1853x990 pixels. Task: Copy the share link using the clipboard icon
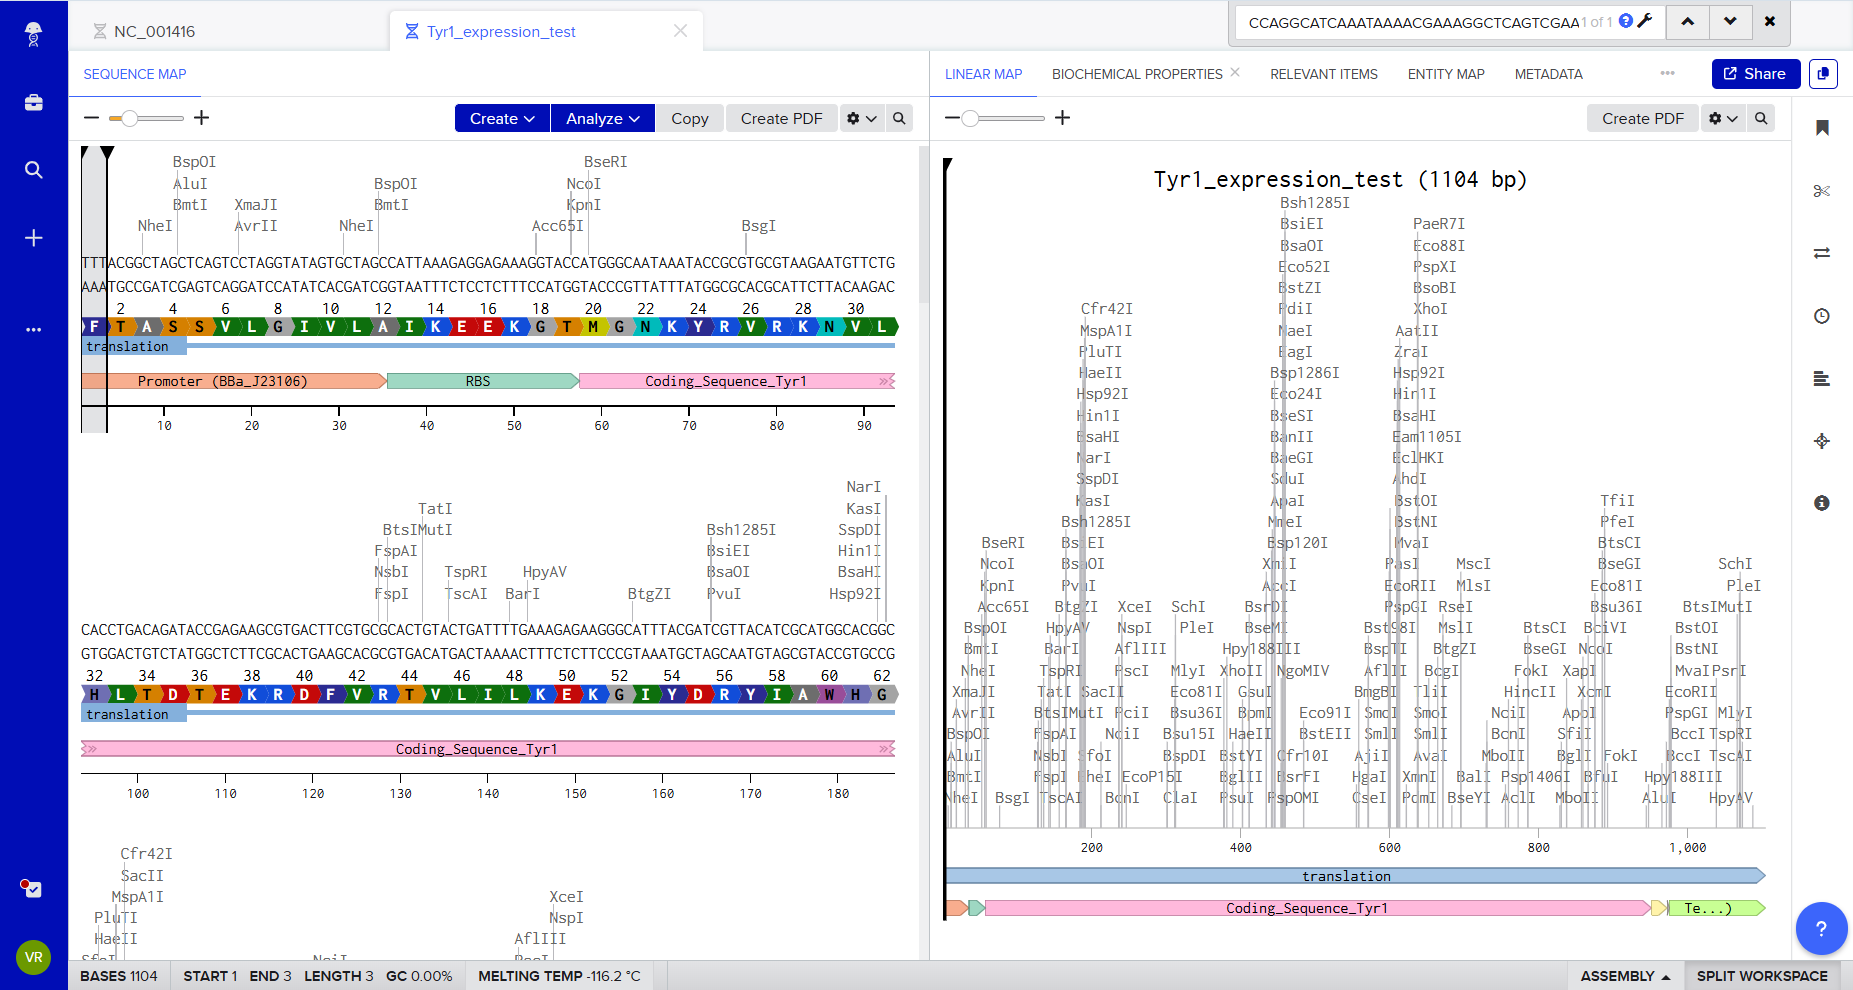(x=1823, y=74)
